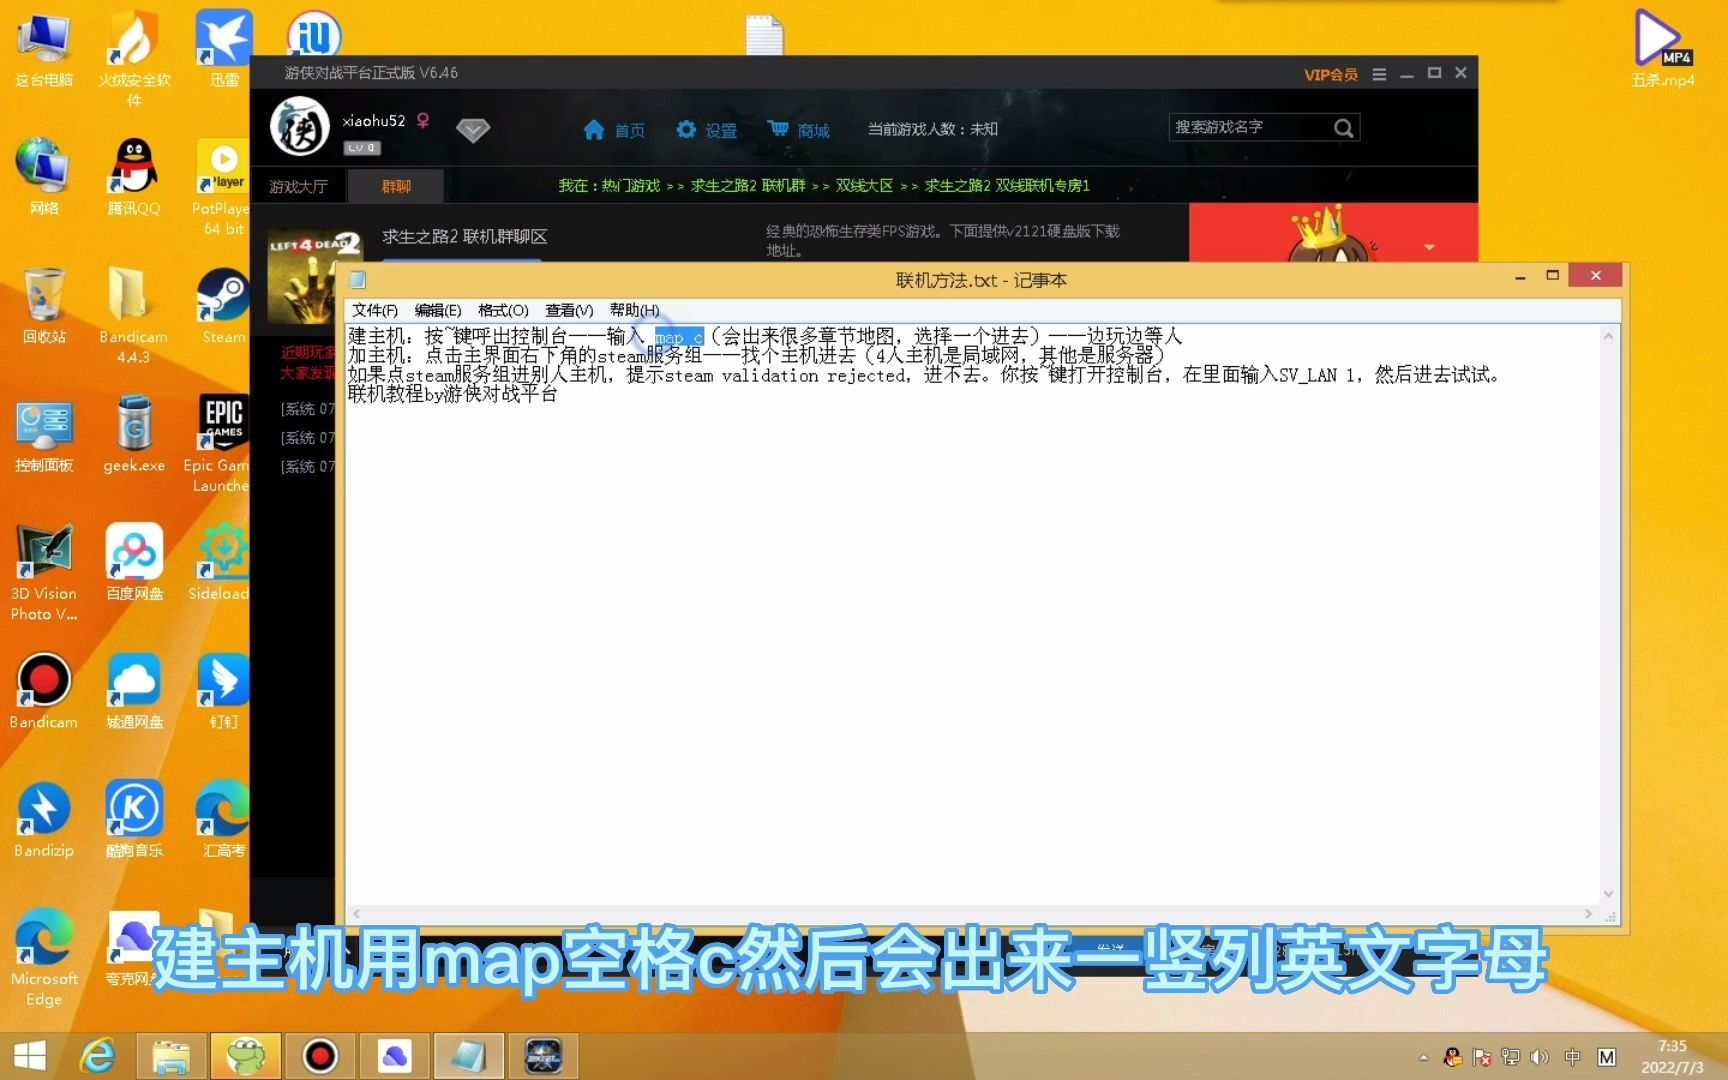Switch to the 群聊 tab
Viewport: 1728px width, 1080px height.
[x=396, y=186]
